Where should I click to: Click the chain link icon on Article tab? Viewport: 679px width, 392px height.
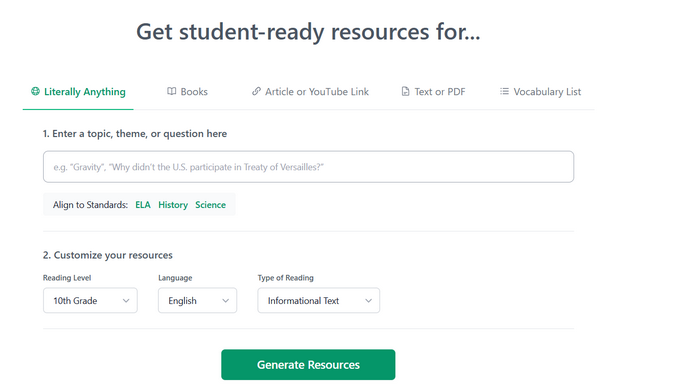pos(256,91)
